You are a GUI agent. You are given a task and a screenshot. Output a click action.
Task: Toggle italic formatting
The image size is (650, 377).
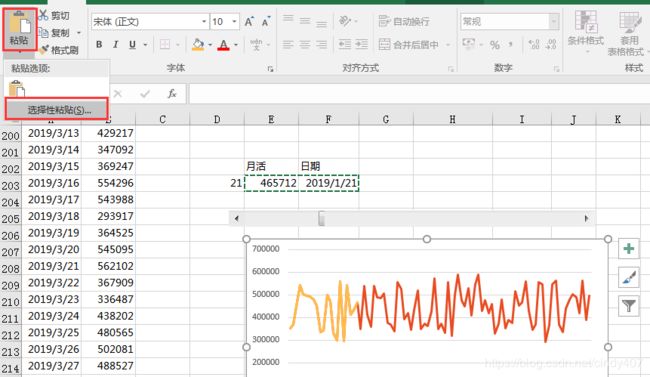click(116, 44)
